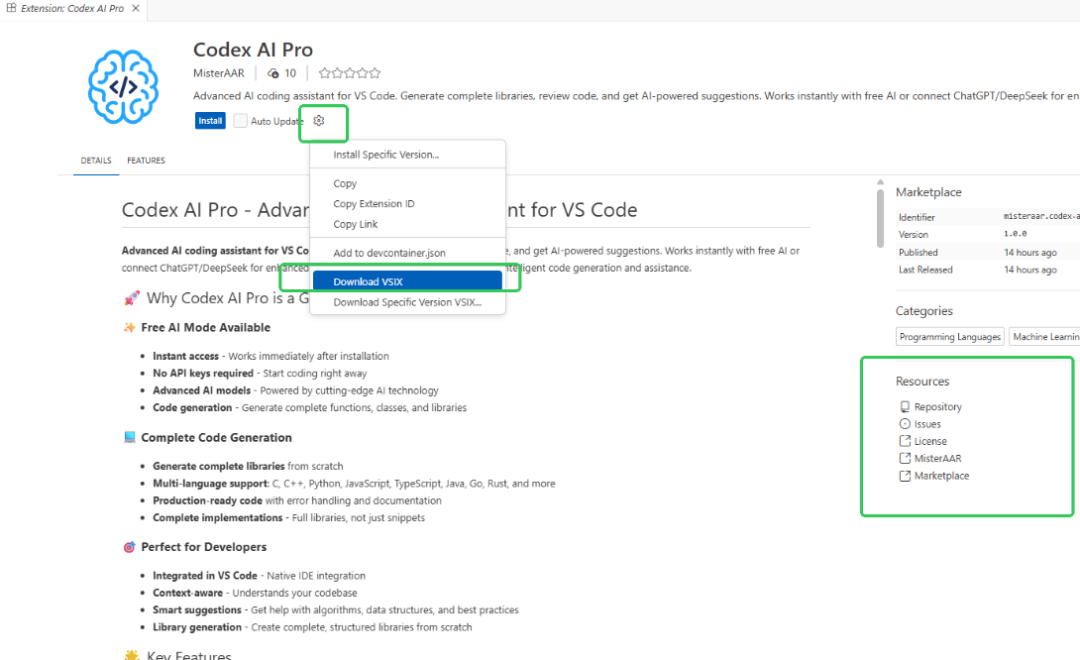Screen dimensions: 1080x660
Task: Click the Context-aware bullet text
Action: coord(255,592)
